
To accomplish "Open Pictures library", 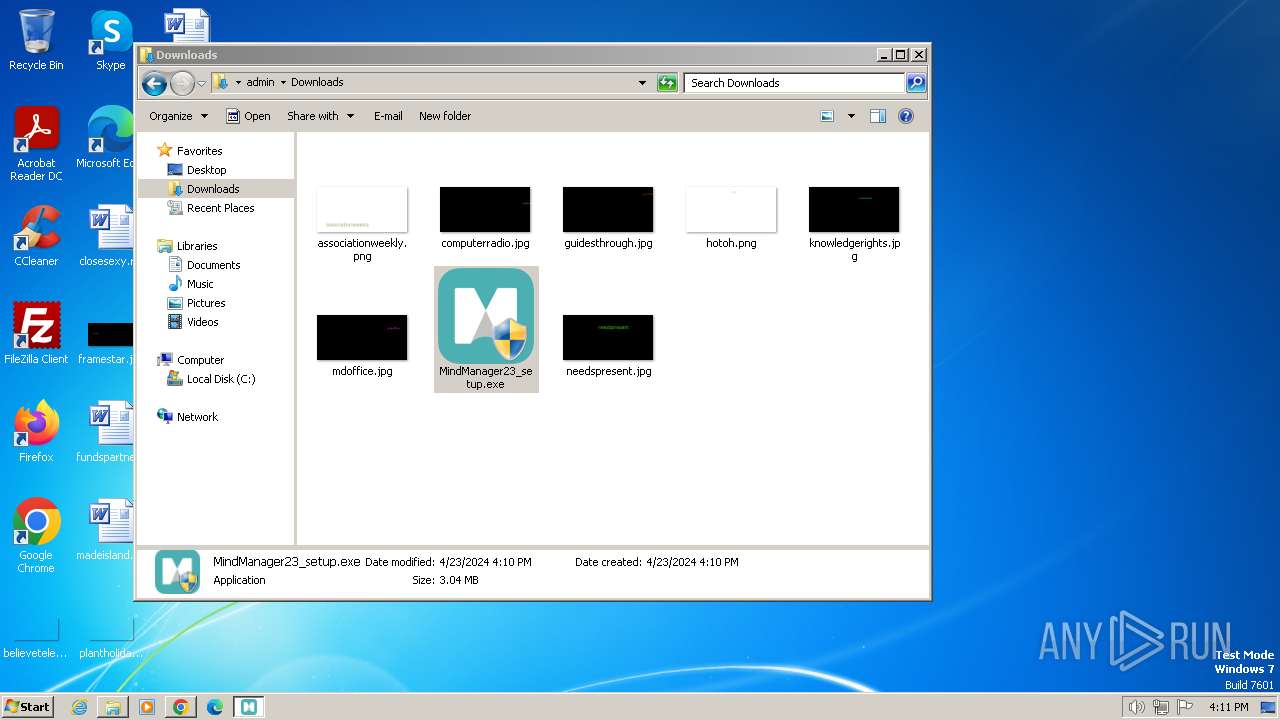I will click(206, 303).
